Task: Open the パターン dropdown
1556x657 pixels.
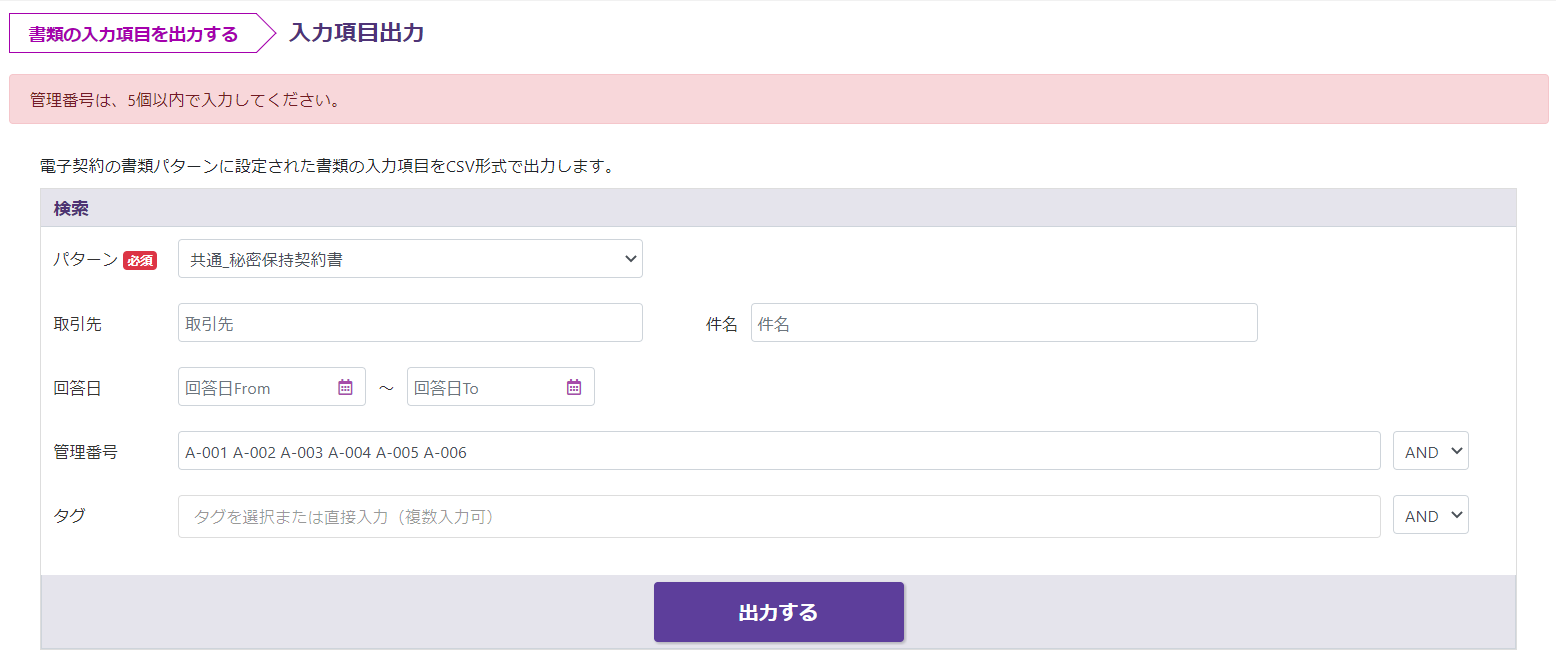Action: point(410,259)
